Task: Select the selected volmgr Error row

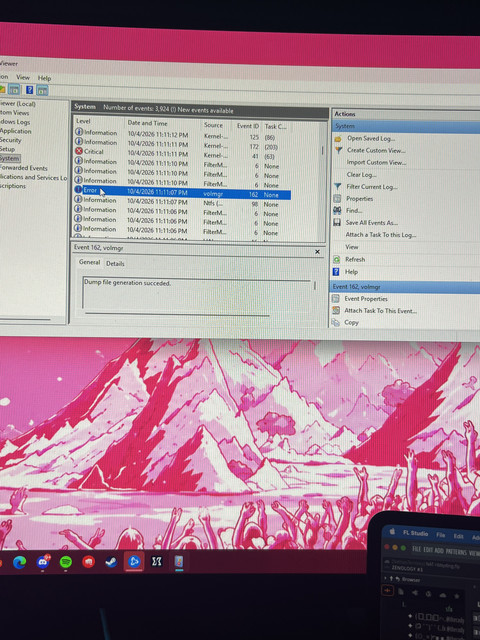Action: [182, 192]
